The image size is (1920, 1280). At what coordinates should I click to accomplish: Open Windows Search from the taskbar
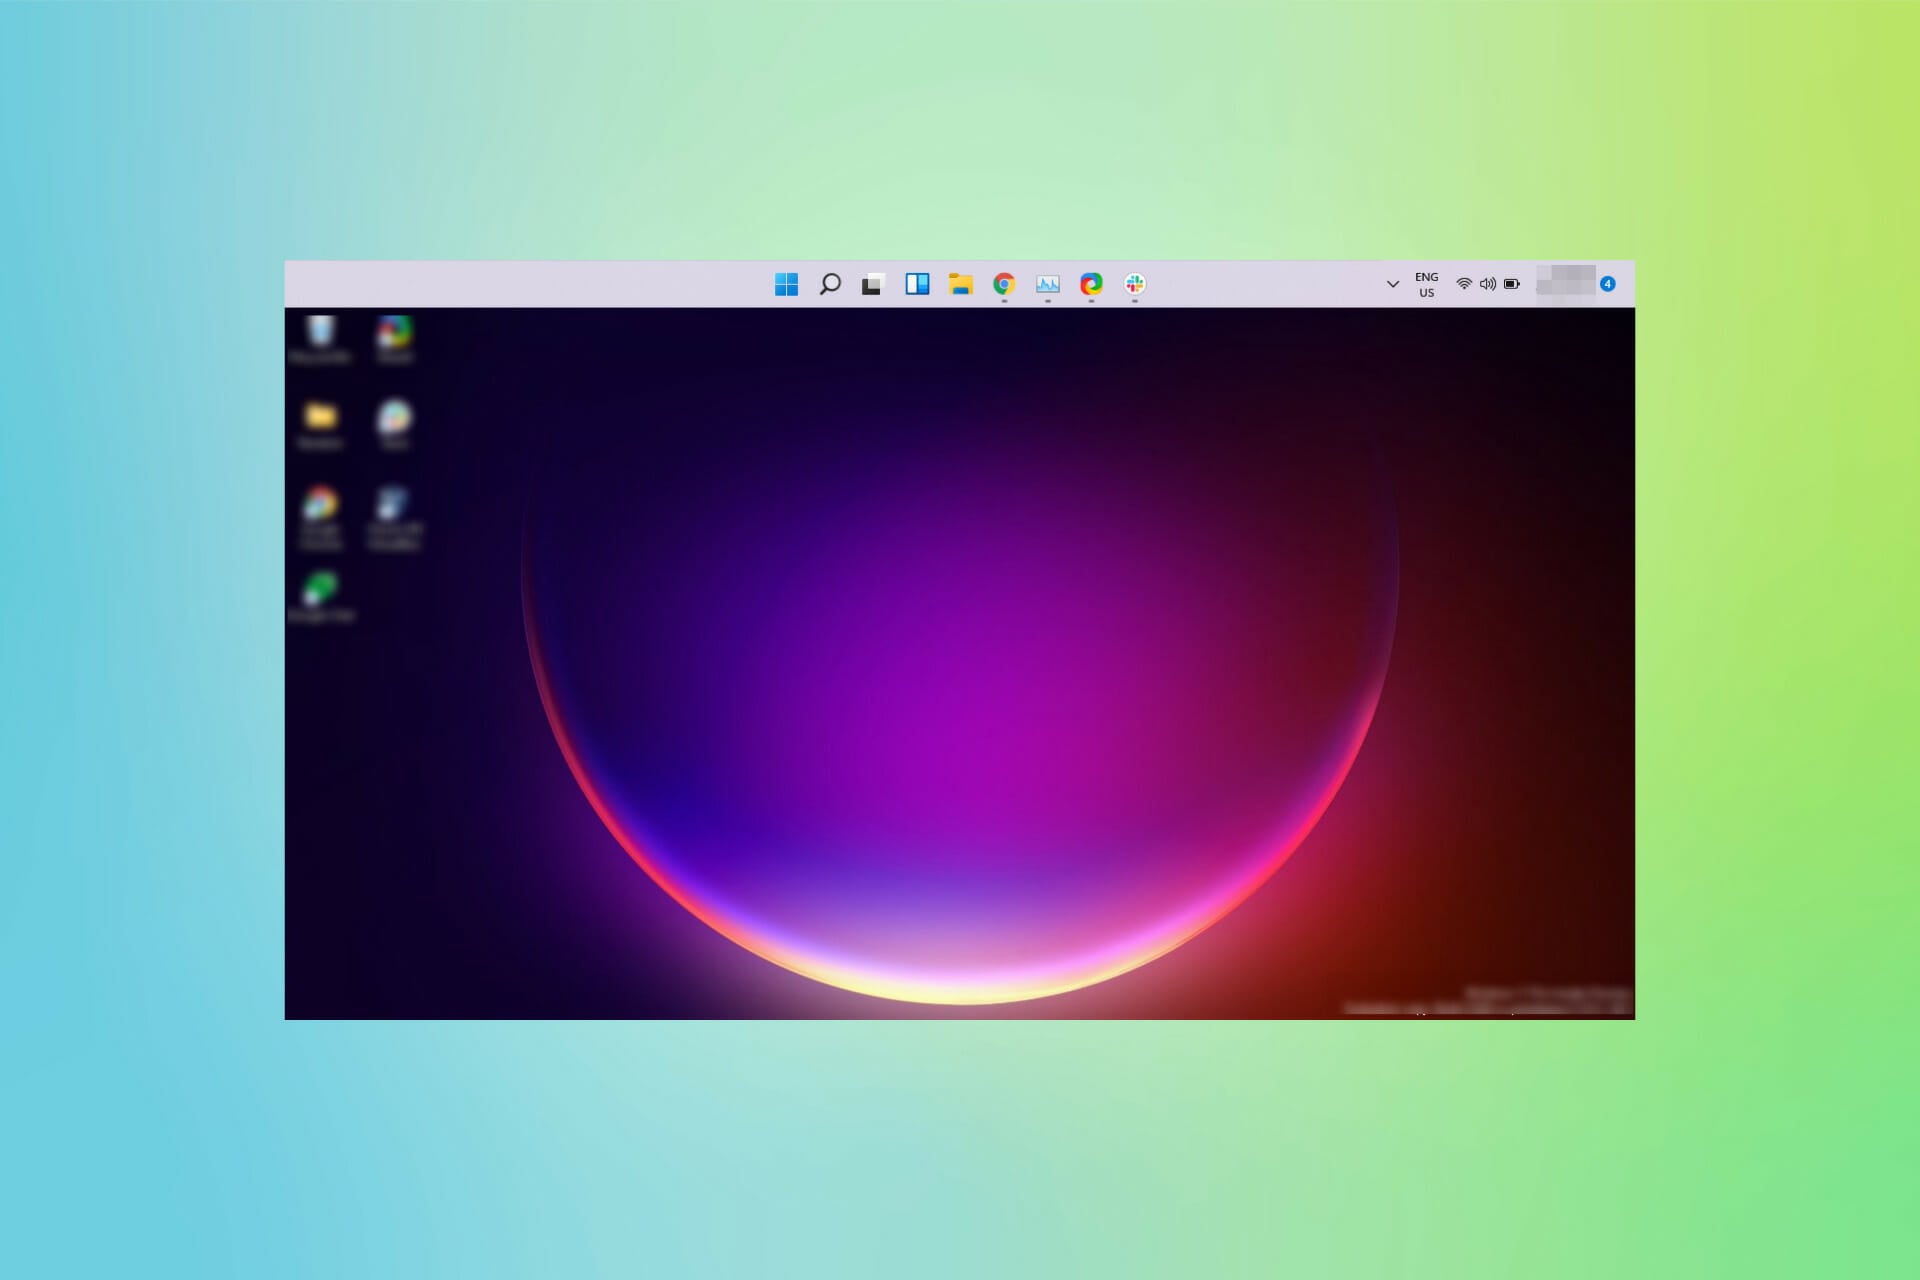(x=830, y=285)
